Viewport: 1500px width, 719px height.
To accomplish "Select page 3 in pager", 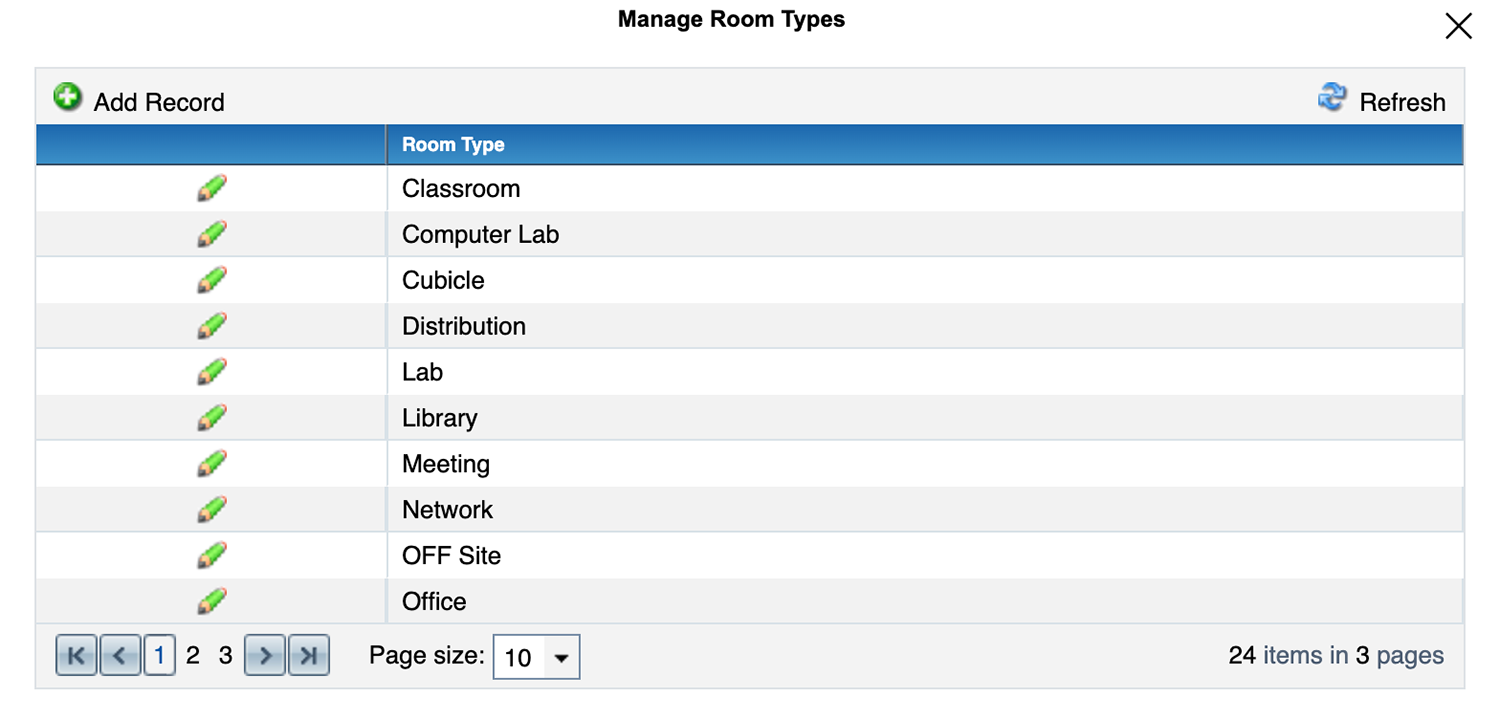I will pyautogui.click(x=226, y=656).
